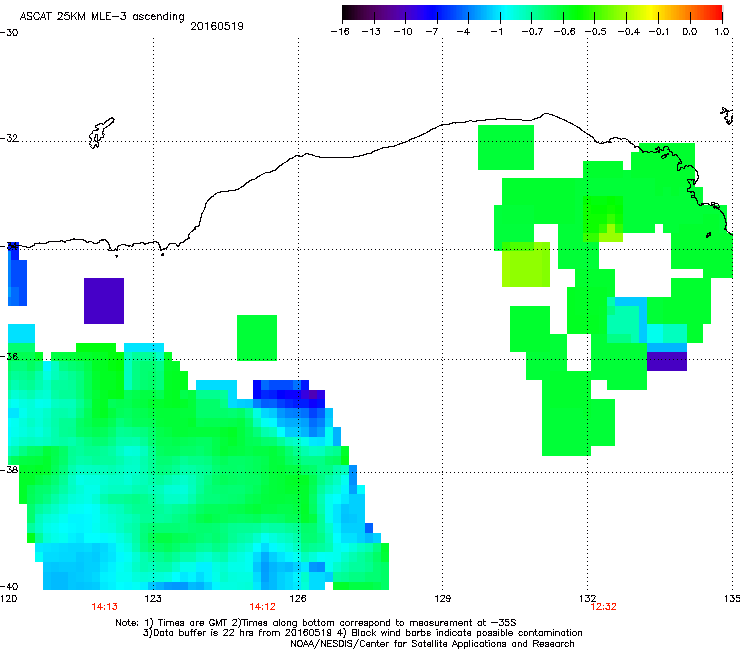Image resolution: width=740 pixels, height=650 pixels.
Task: Click the small island outline near -32 latitude
Action: [101, 133]
